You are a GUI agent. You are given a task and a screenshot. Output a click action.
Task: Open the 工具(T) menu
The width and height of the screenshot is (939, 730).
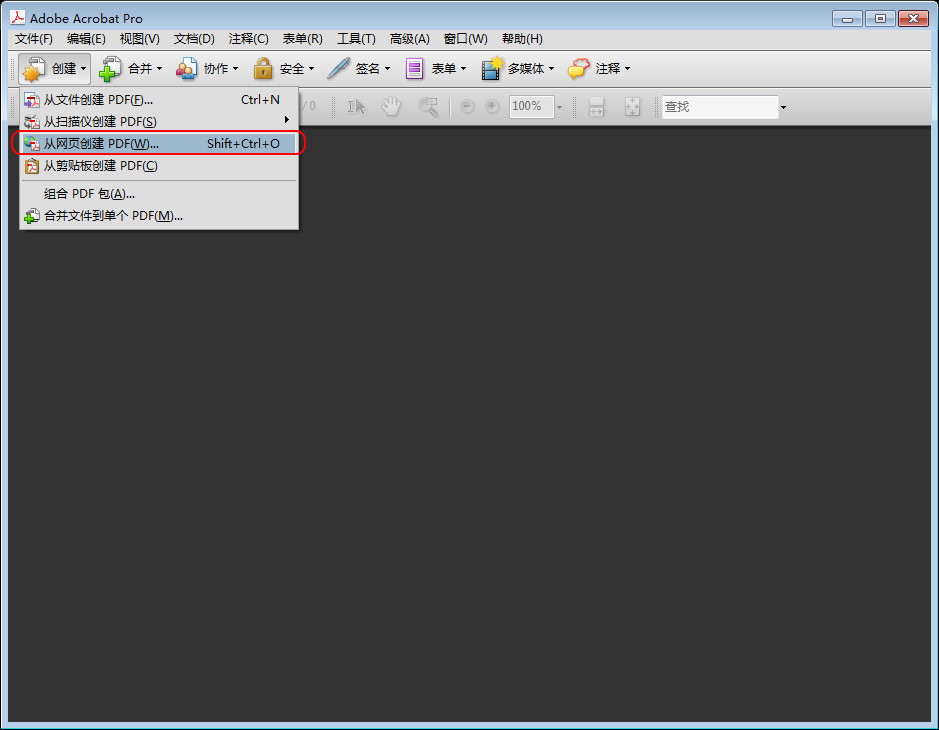[356, 39]
